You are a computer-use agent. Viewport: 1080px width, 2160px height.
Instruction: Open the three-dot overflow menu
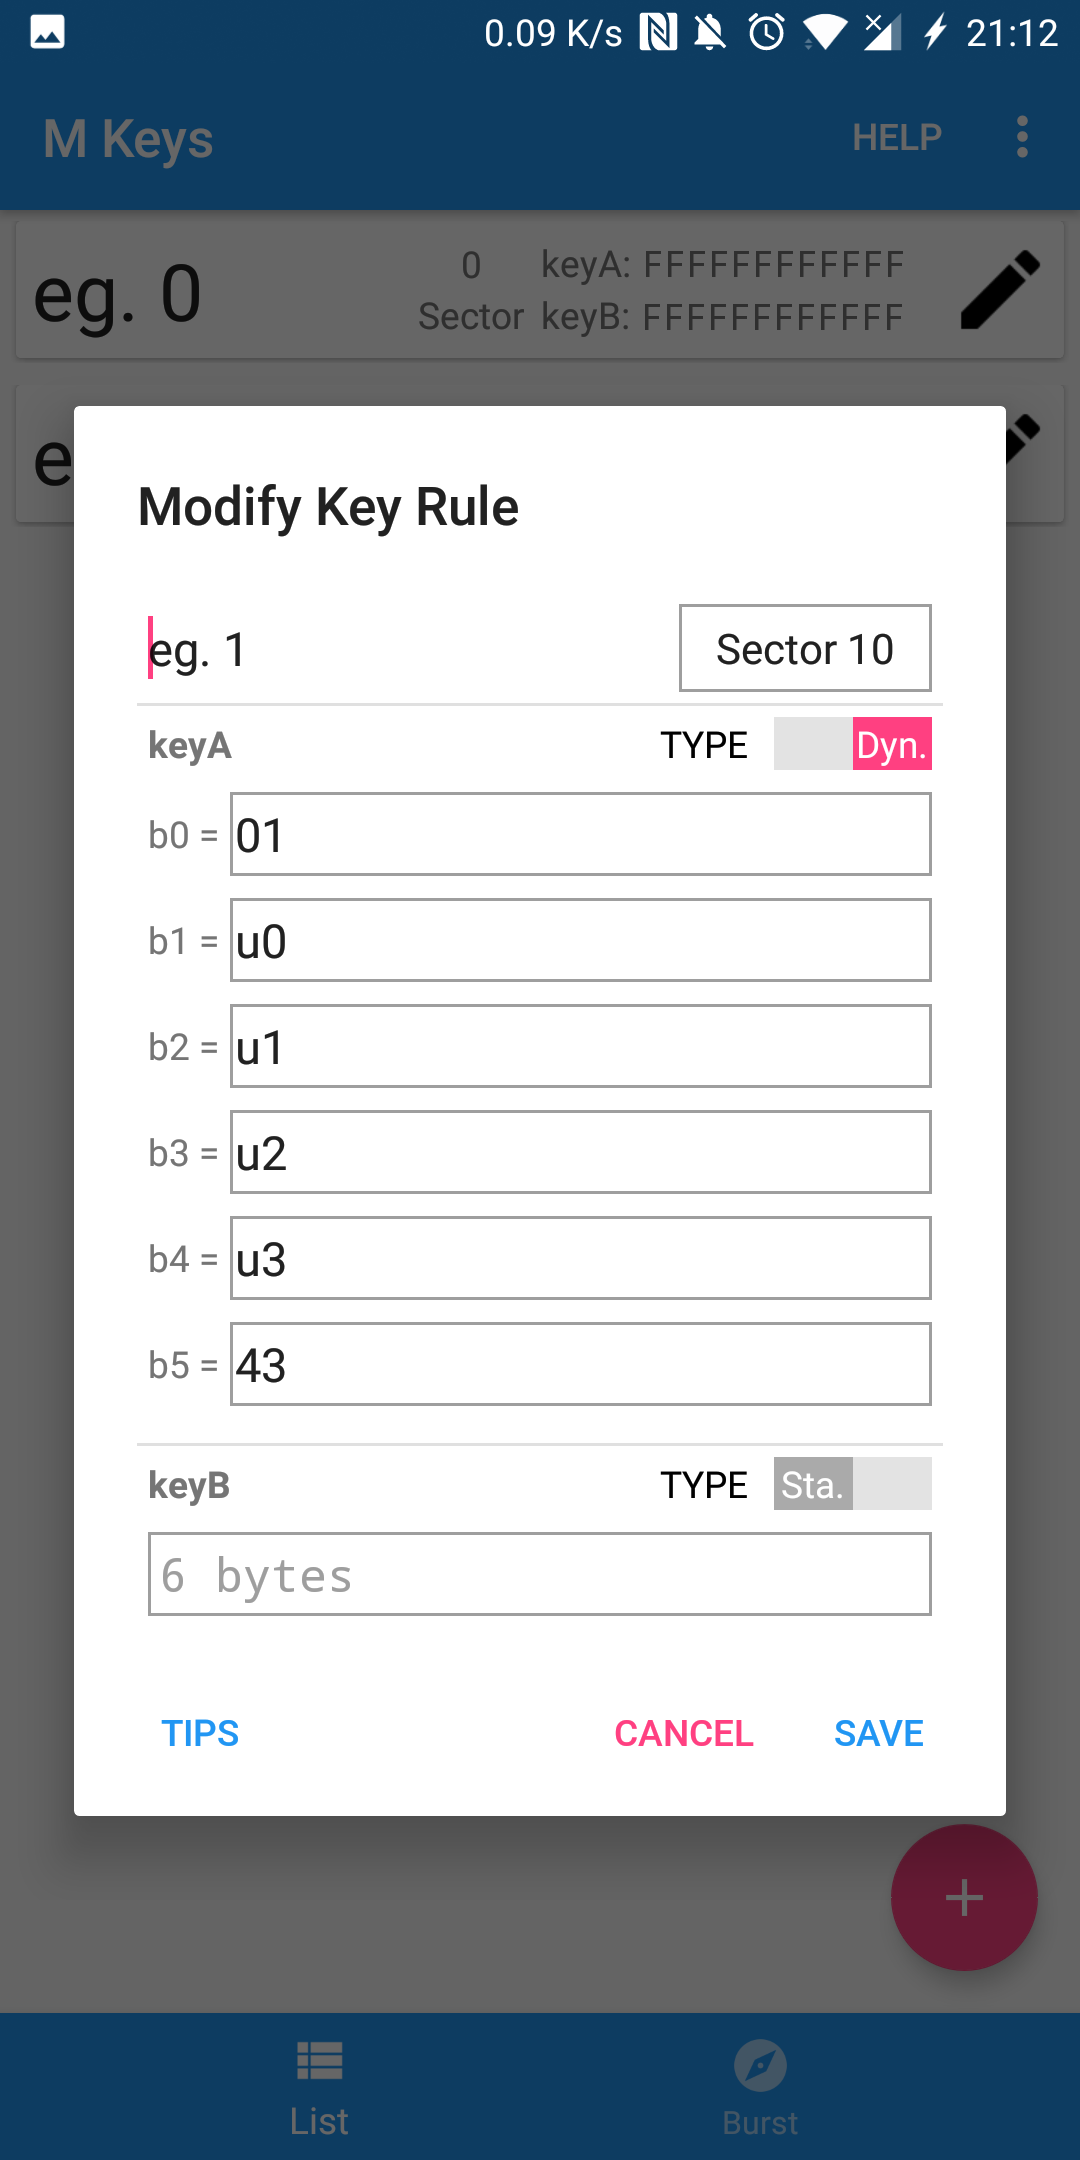1022,137
